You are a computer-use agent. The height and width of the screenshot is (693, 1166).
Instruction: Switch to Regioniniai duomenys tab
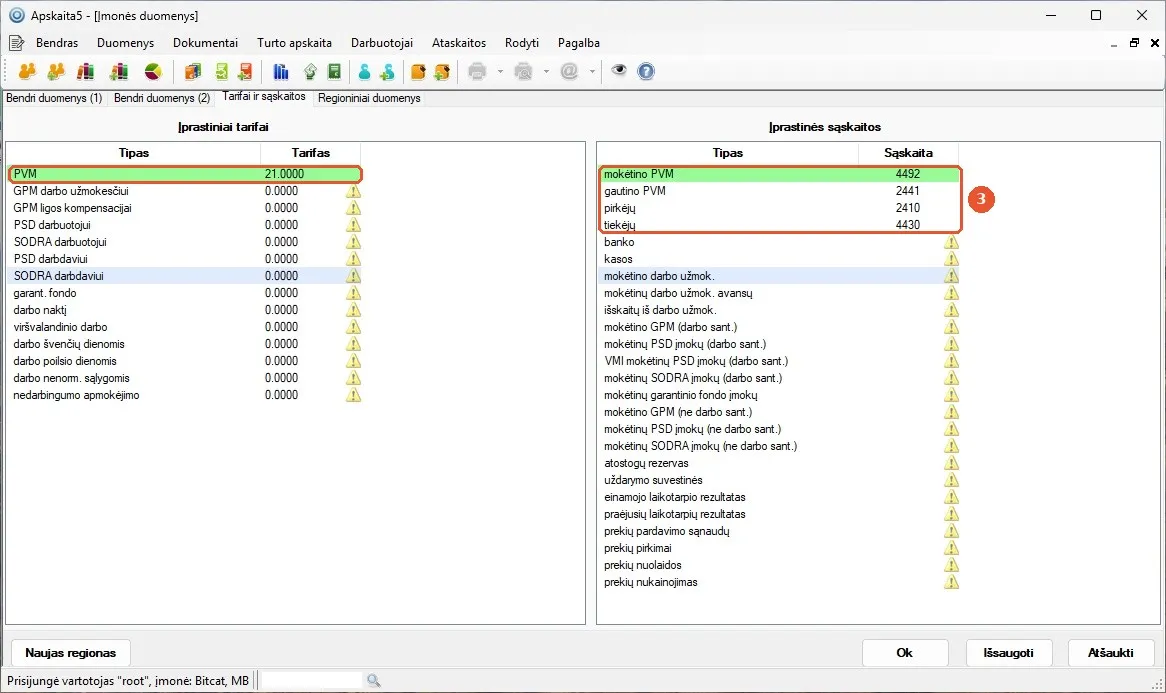coord(370,98)
